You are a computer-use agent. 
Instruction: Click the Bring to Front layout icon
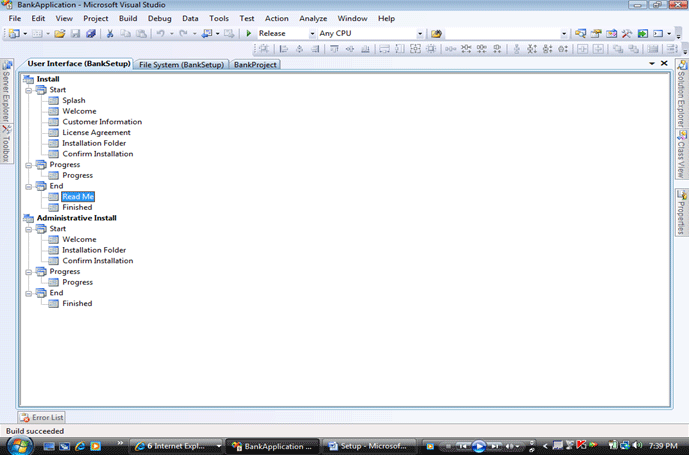(618, 49)
